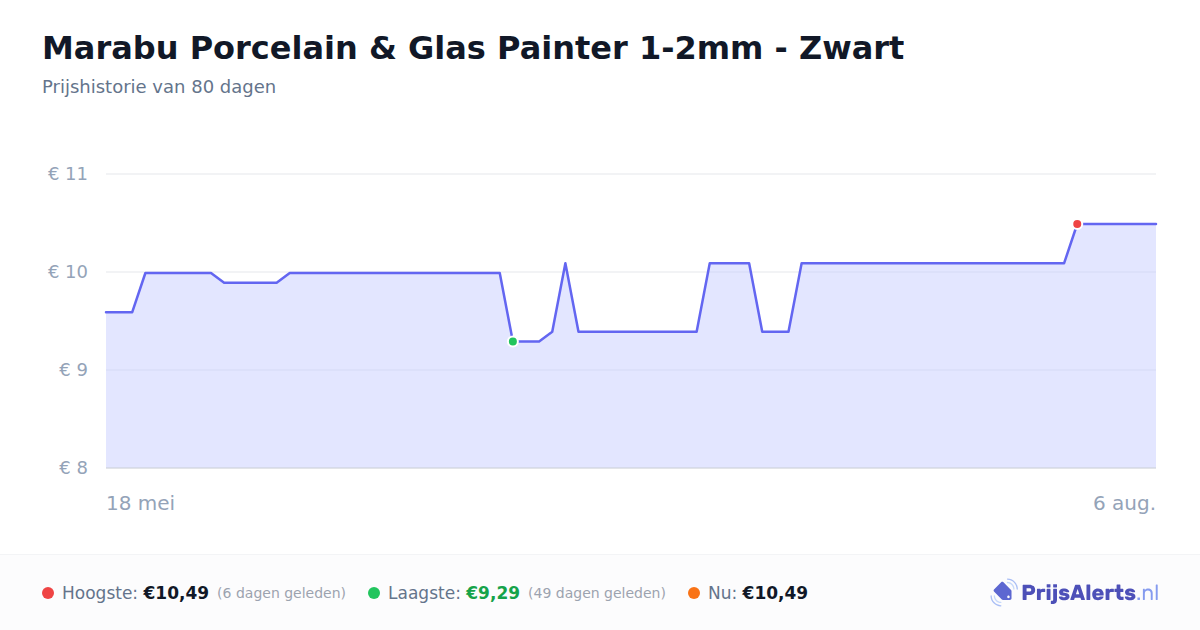Click the lowest price value €9,29
Image resolution: width=1200 pixels, height=630 pixels.
[493, 593]
